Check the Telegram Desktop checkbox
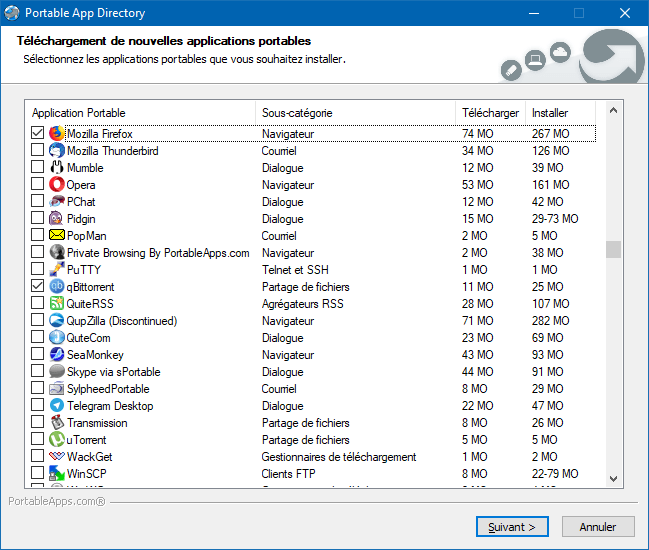The width and height of the screenshot is (649, 550). coord(38,404)
